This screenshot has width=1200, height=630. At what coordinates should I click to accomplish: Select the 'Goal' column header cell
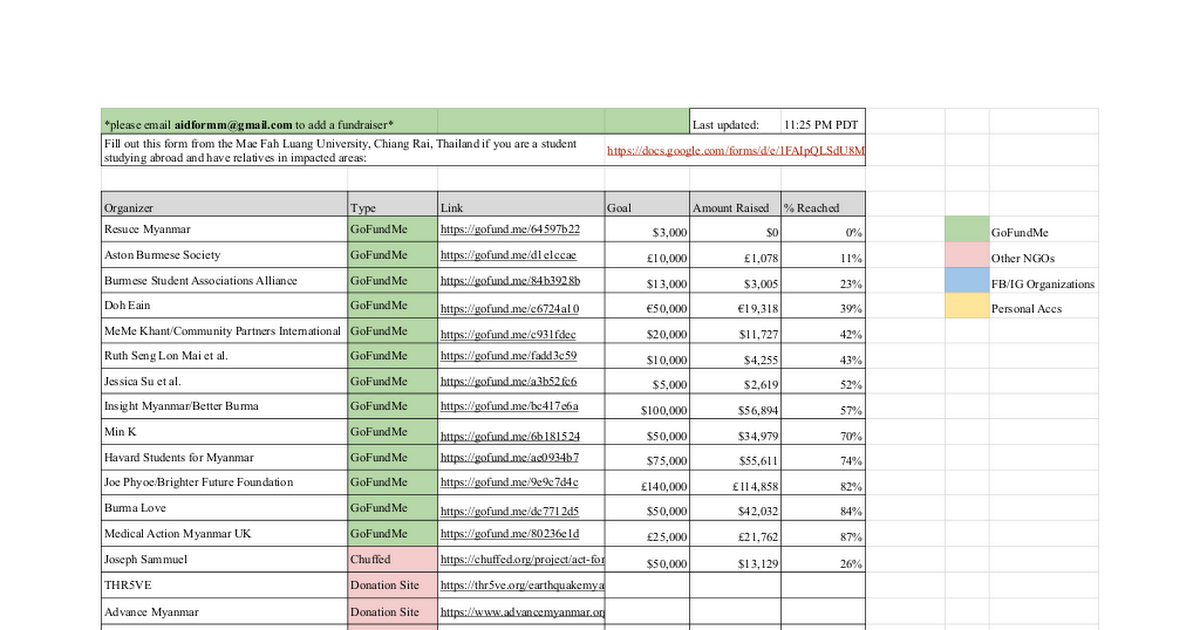click(x=647, y=205)
